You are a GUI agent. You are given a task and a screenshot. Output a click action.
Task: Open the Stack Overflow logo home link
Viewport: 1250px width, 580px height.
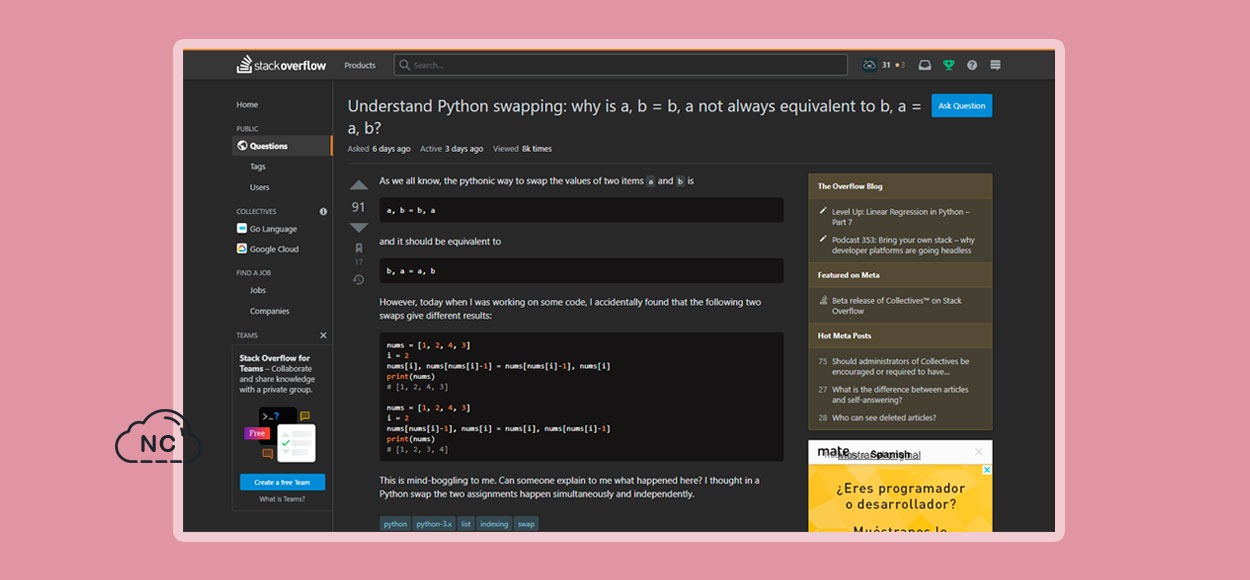281,65
